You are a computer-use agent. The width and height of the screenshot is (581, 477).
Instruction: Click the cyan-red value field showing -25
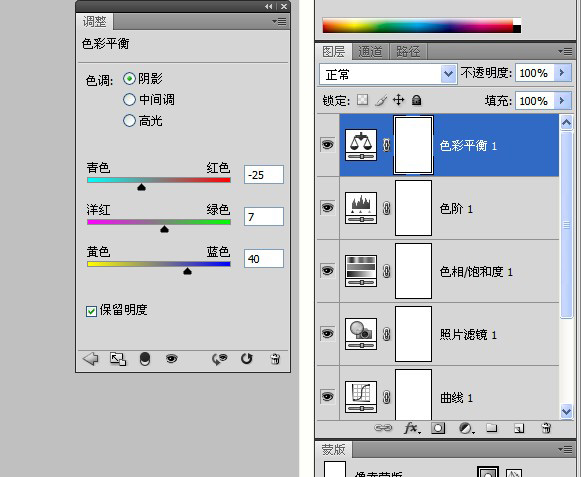264,175
